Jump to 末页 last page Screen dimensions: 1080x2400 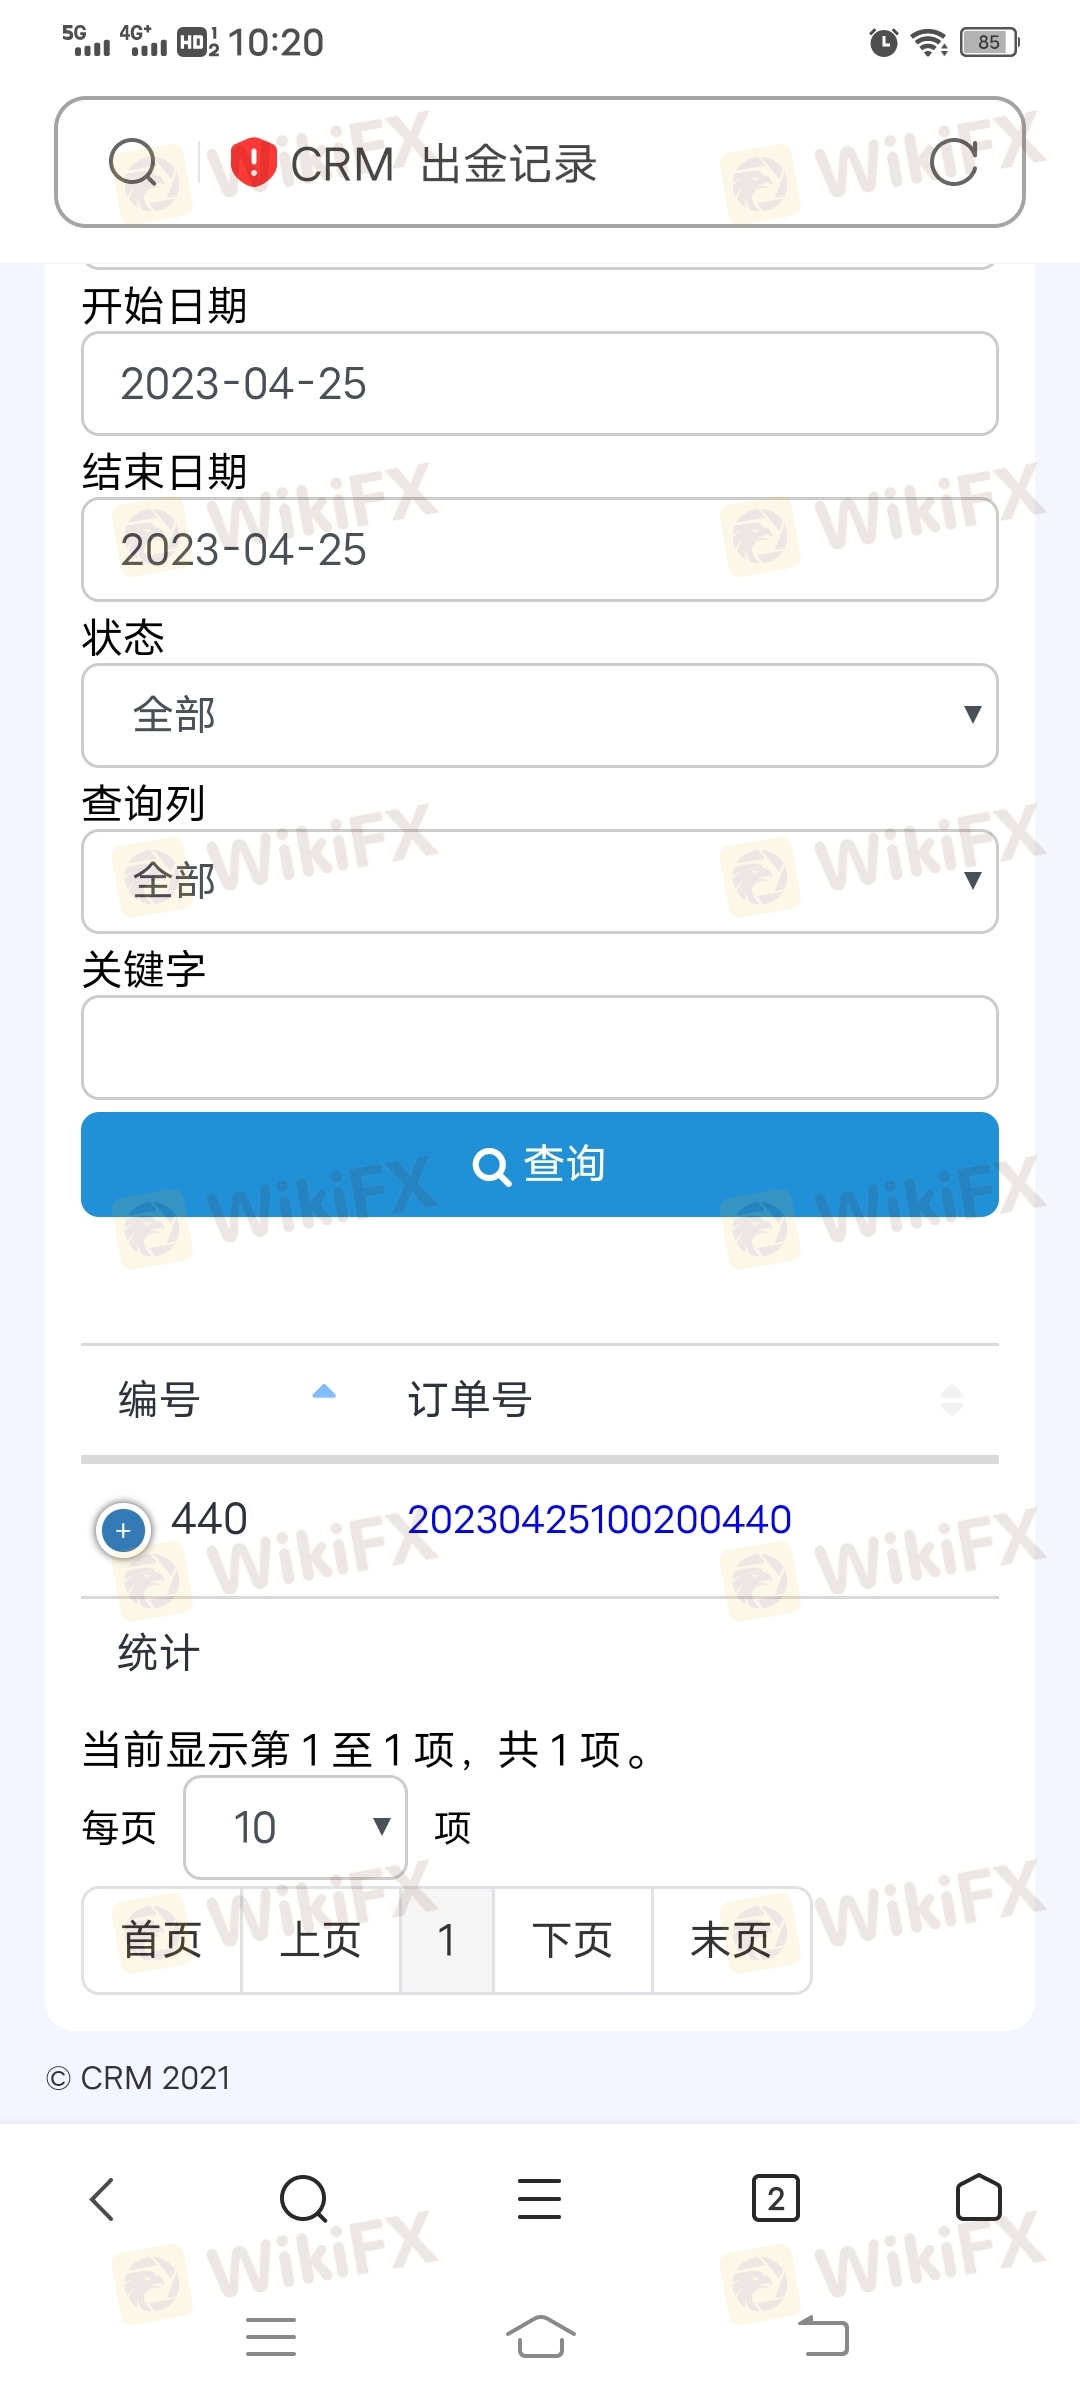pyautogui.click(x=731, y=1940)
